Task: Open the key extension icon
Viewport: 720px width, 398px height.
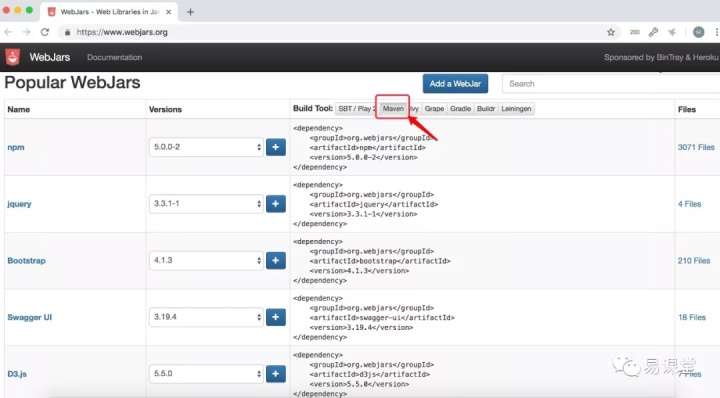Action: (x=653, y=32)
